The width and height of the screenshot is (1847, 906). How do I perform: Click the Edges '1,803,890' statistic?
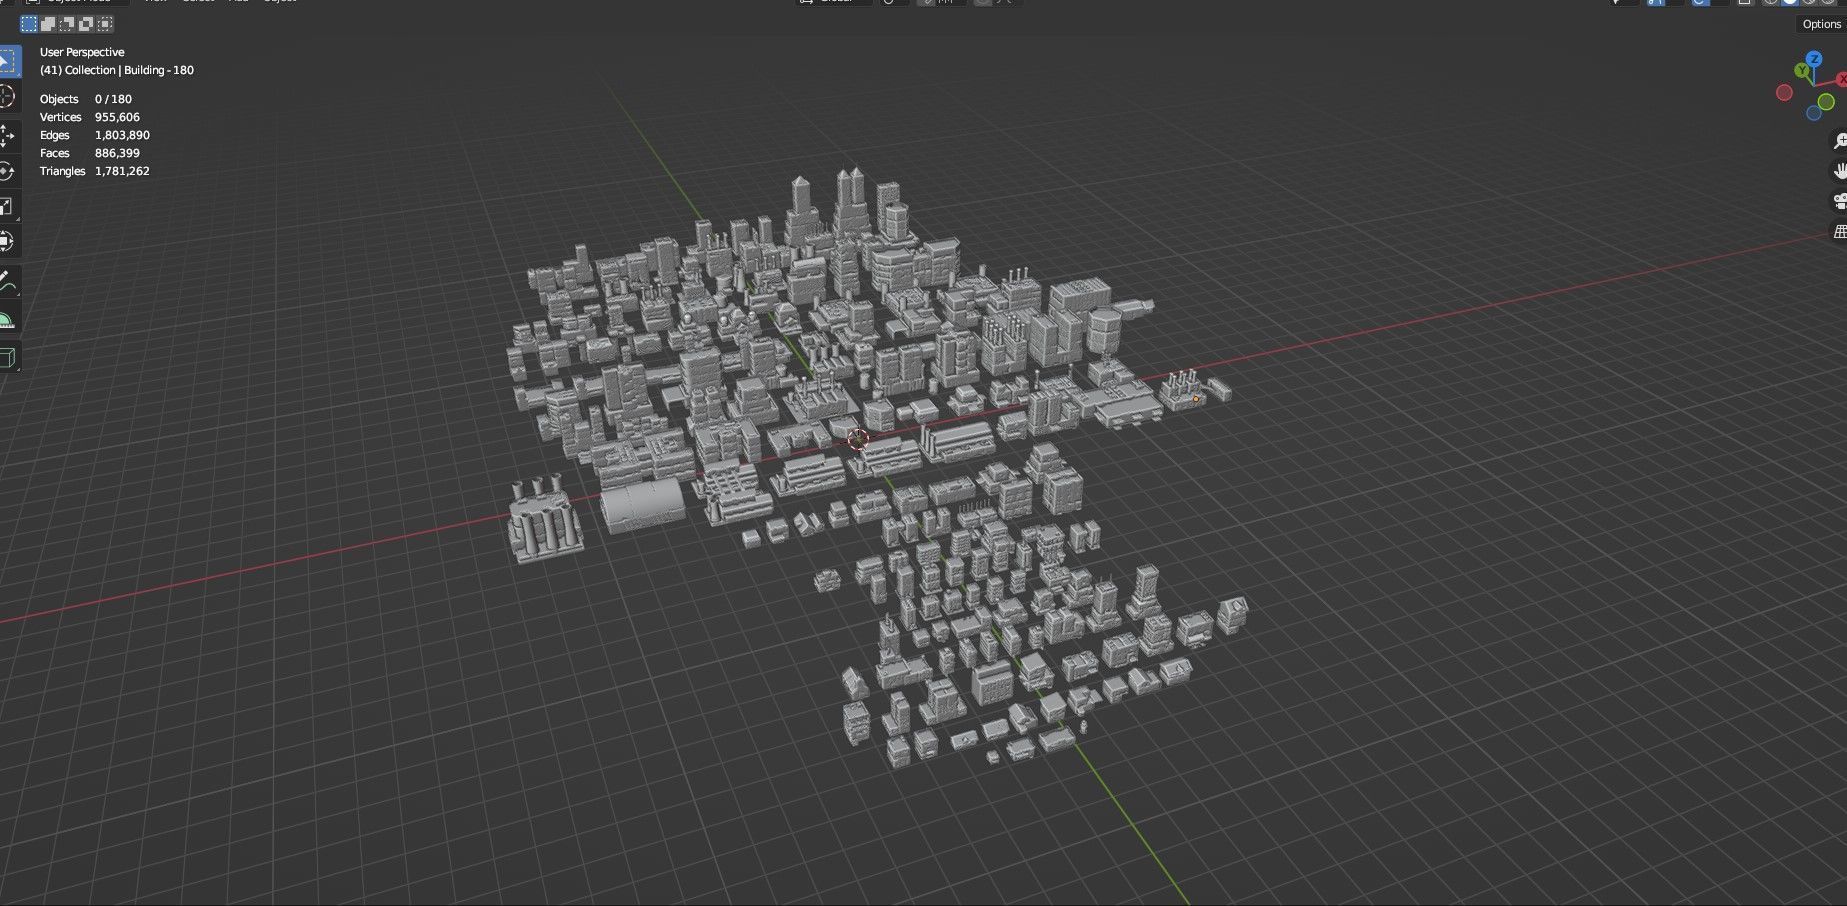(122, 135)
